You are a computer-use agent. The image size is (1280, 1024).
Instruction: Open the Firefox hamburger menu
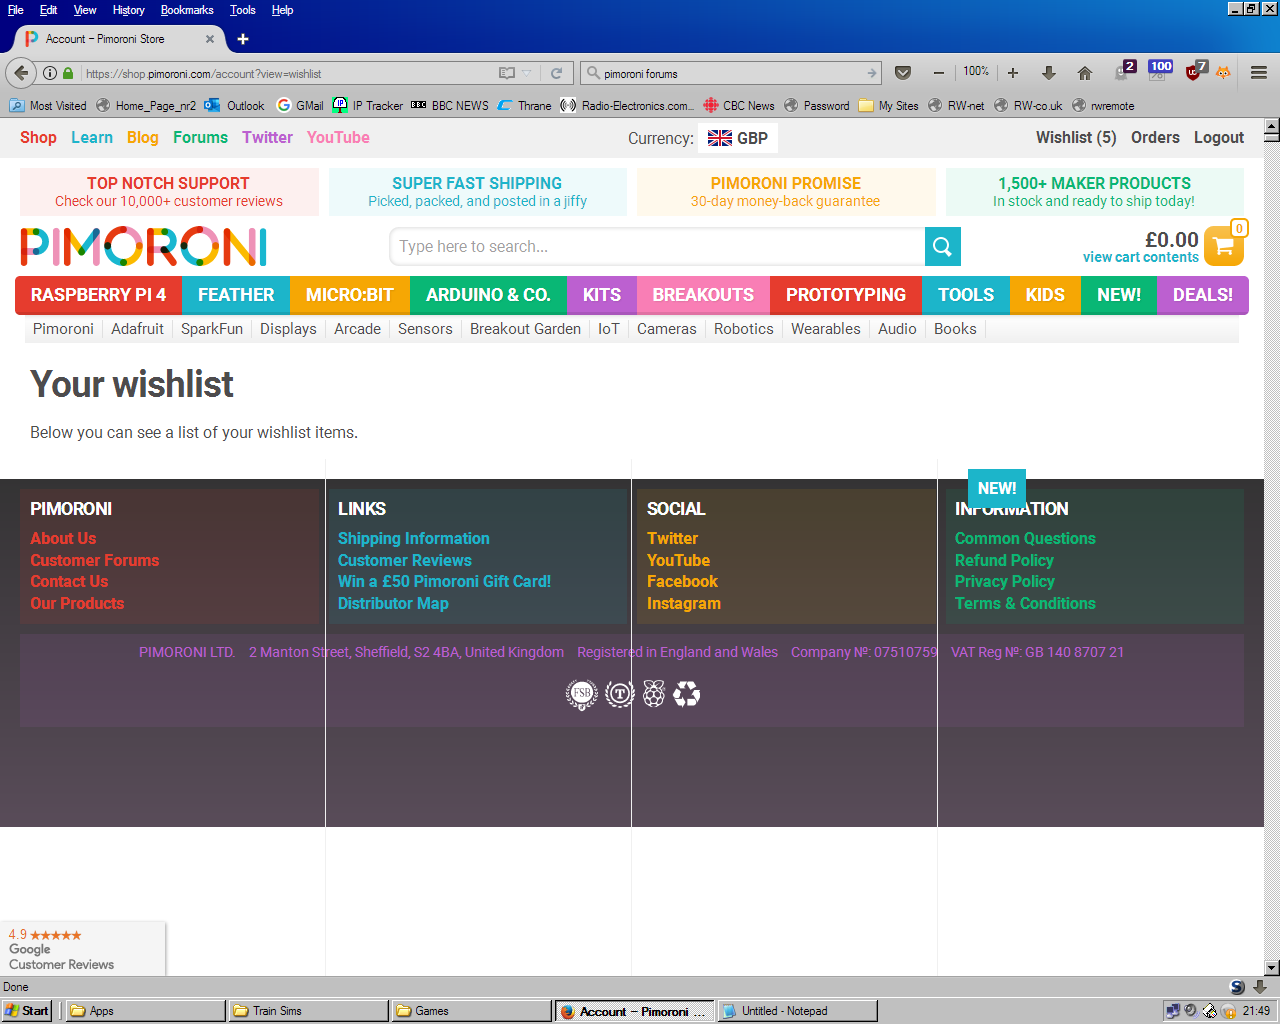(1259, 73)
